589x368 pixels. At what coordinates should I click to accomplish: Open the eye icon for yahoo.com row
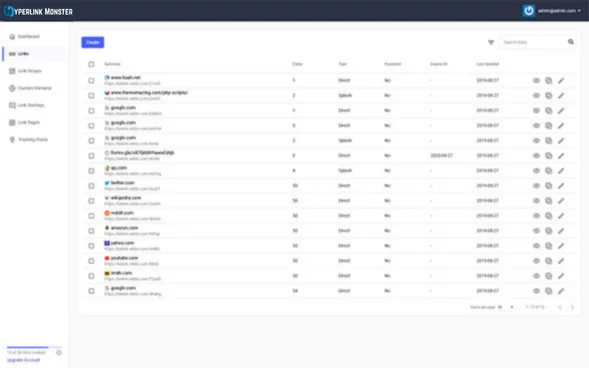pyautogui.click(x=536, y=246)
